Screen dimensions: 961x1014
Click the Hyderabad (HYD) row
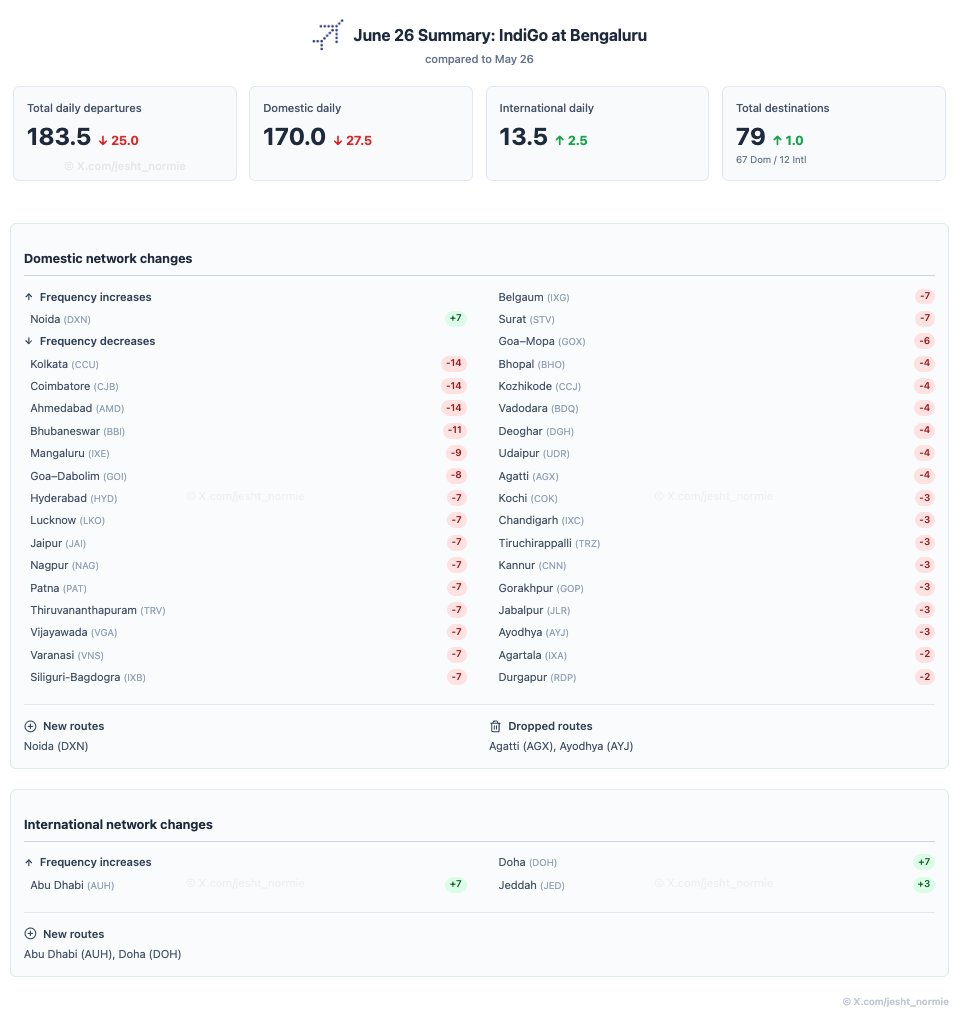pyautogui.click(x=248, y=498)
